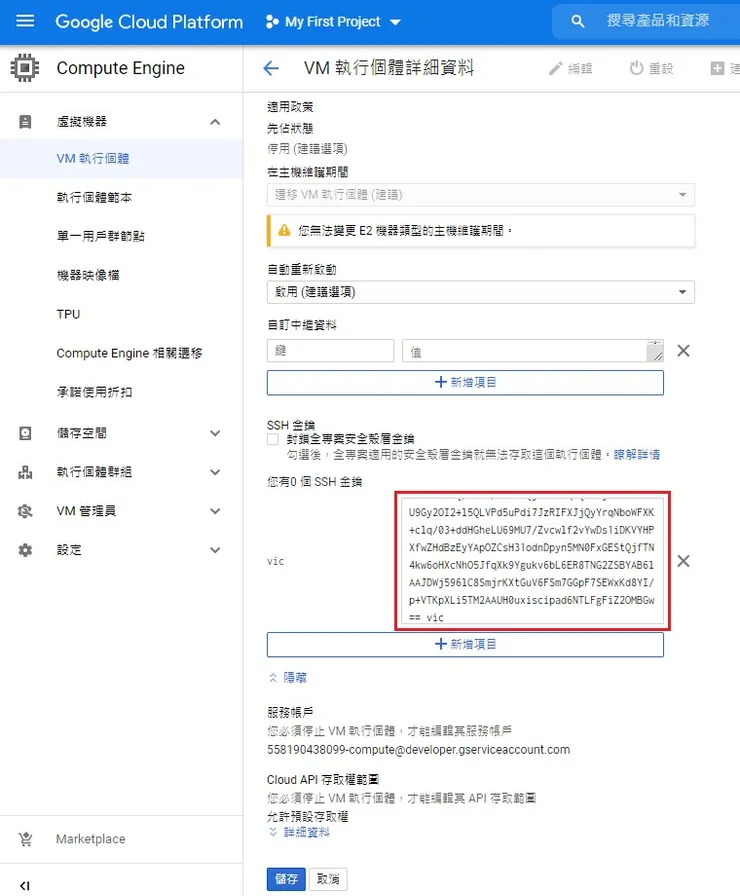Click the 'Compute Engine' sidebar title

(x=121, y=68)
